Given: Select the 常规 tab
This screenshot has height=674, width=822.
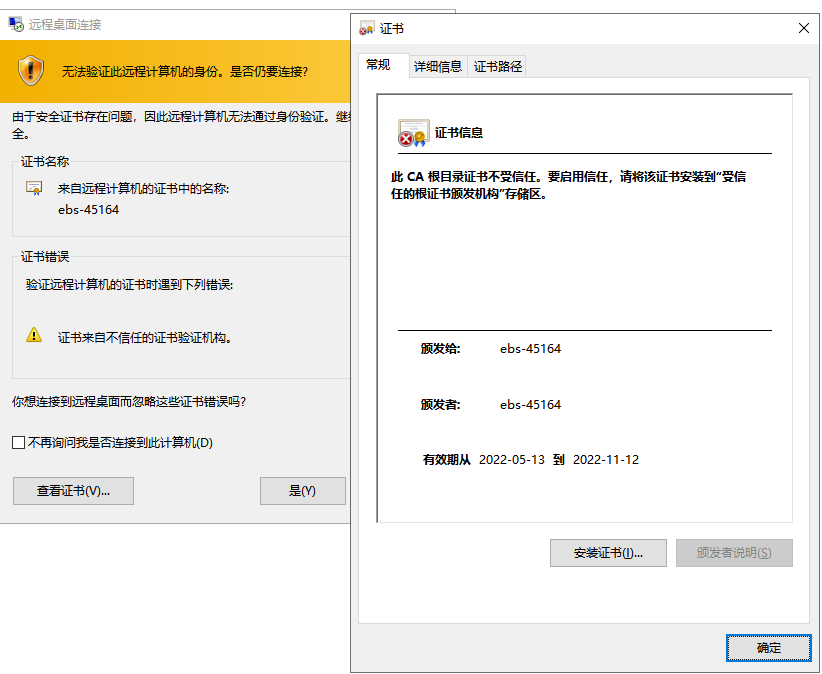Looking at the screenshot, I should coord(378,65).
